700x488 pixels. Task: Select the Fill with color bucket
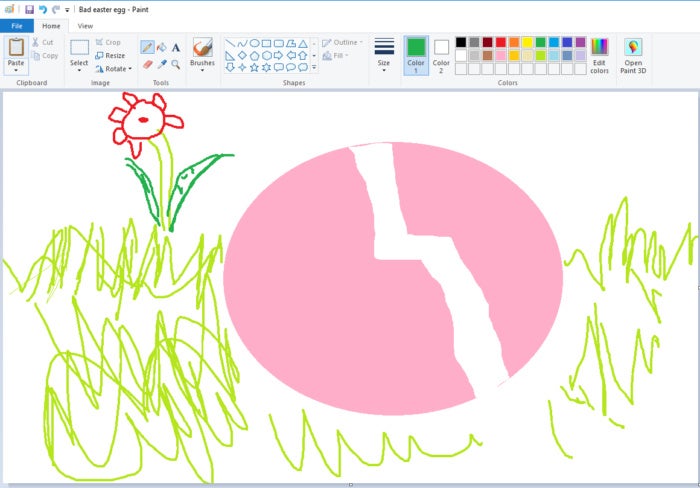pyautogui.click(x=162, y=46)
